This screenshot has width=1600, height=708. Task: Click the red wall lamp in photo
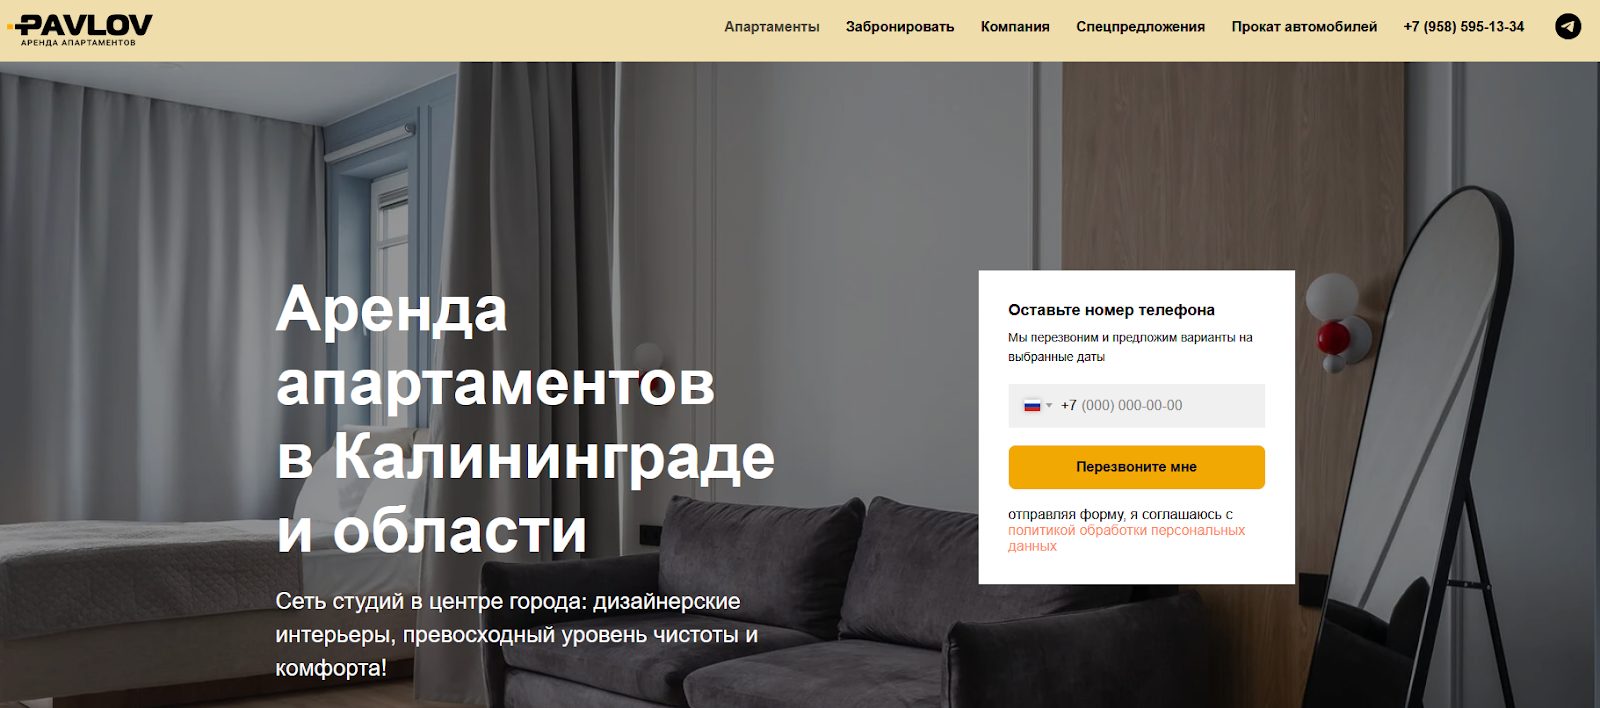(x=1331, y=337)
